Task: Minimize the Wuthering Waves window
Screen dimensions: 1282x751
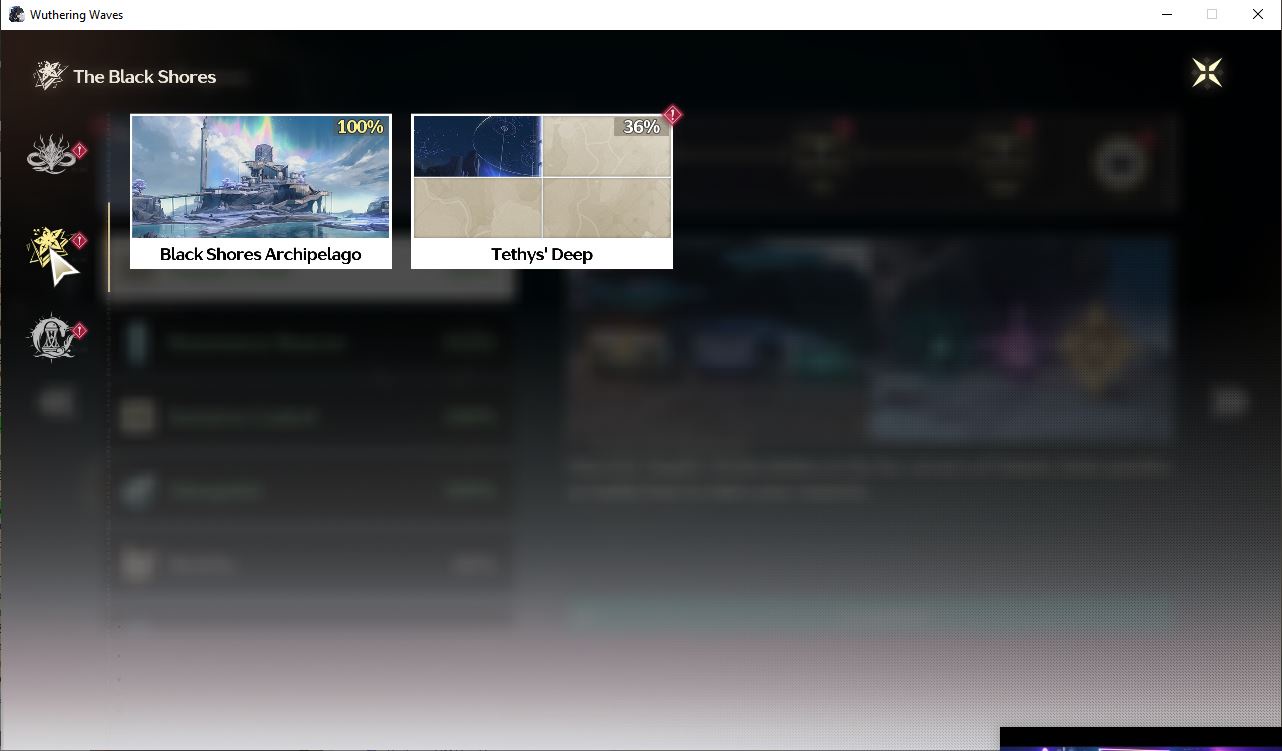Action: point(1167,14)
